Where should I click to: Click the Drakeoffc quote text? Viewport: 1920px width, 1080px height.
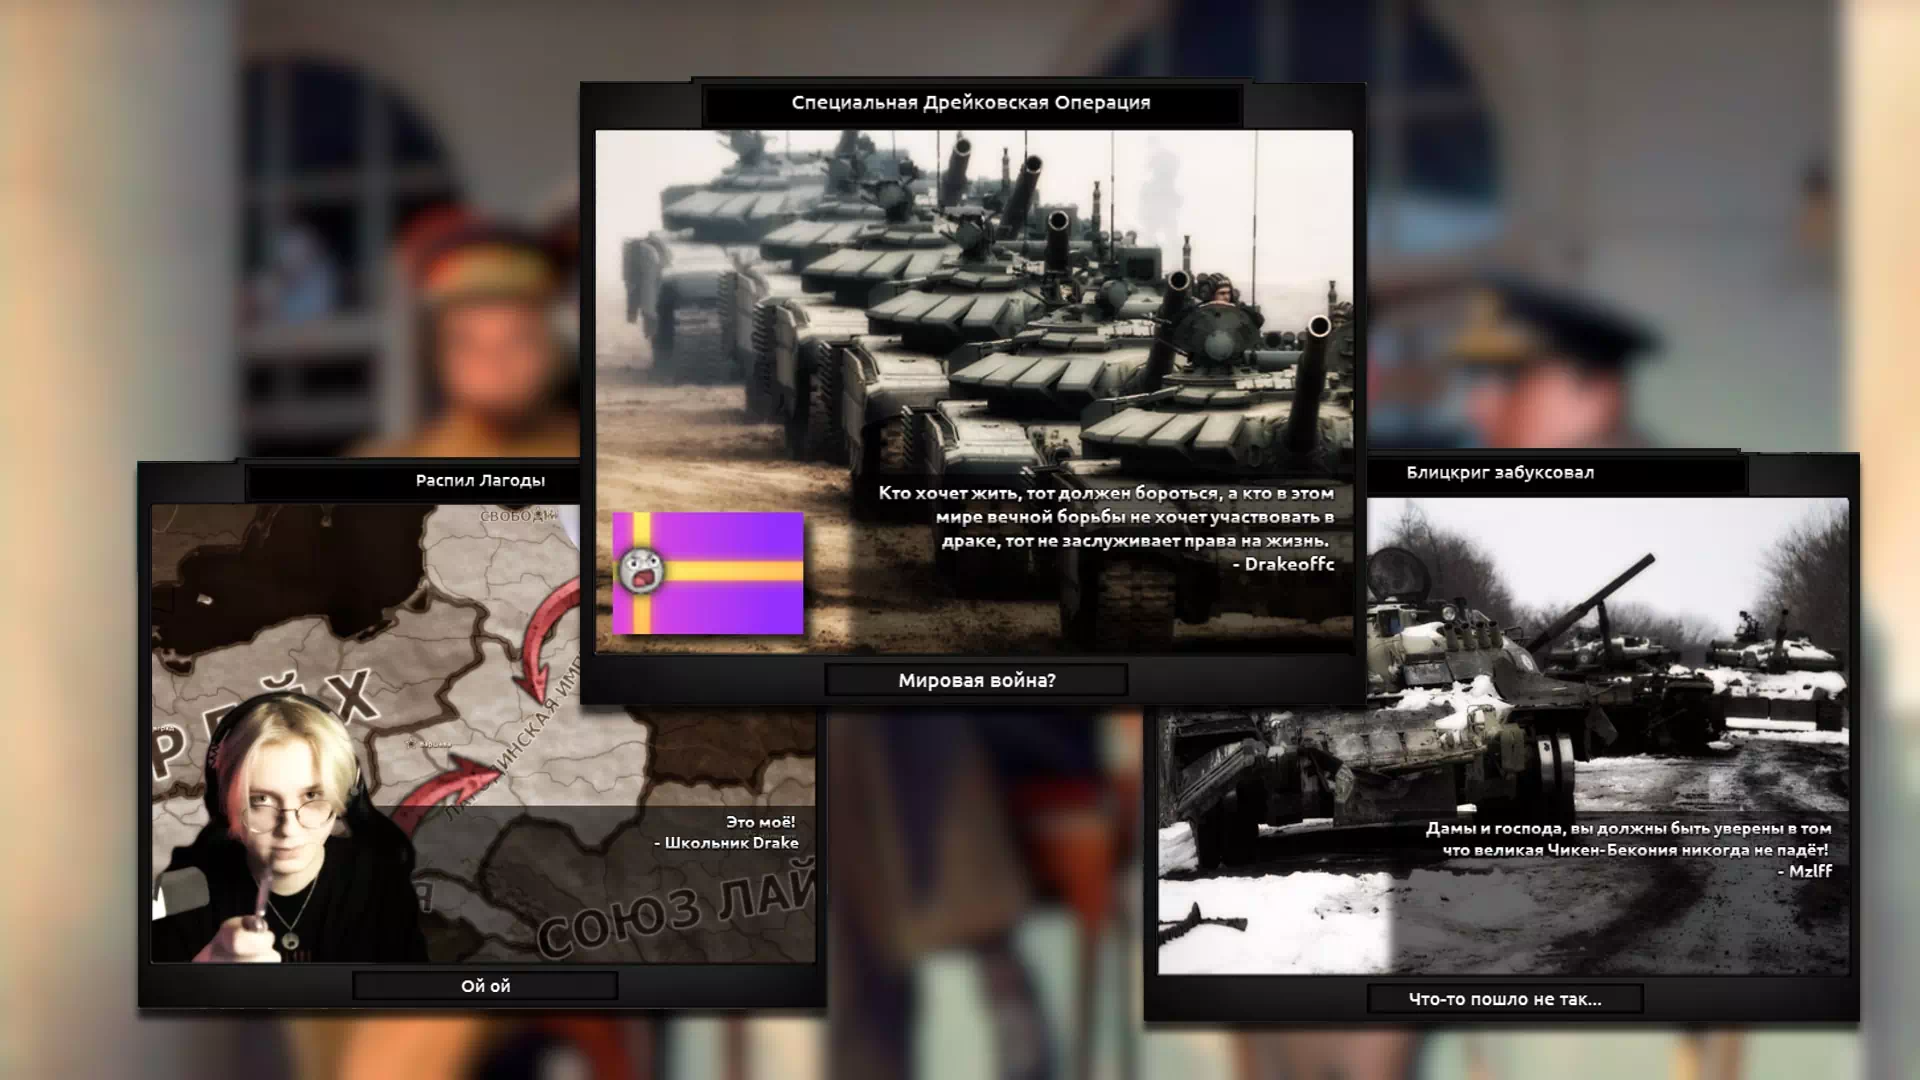click(1105, 528)
